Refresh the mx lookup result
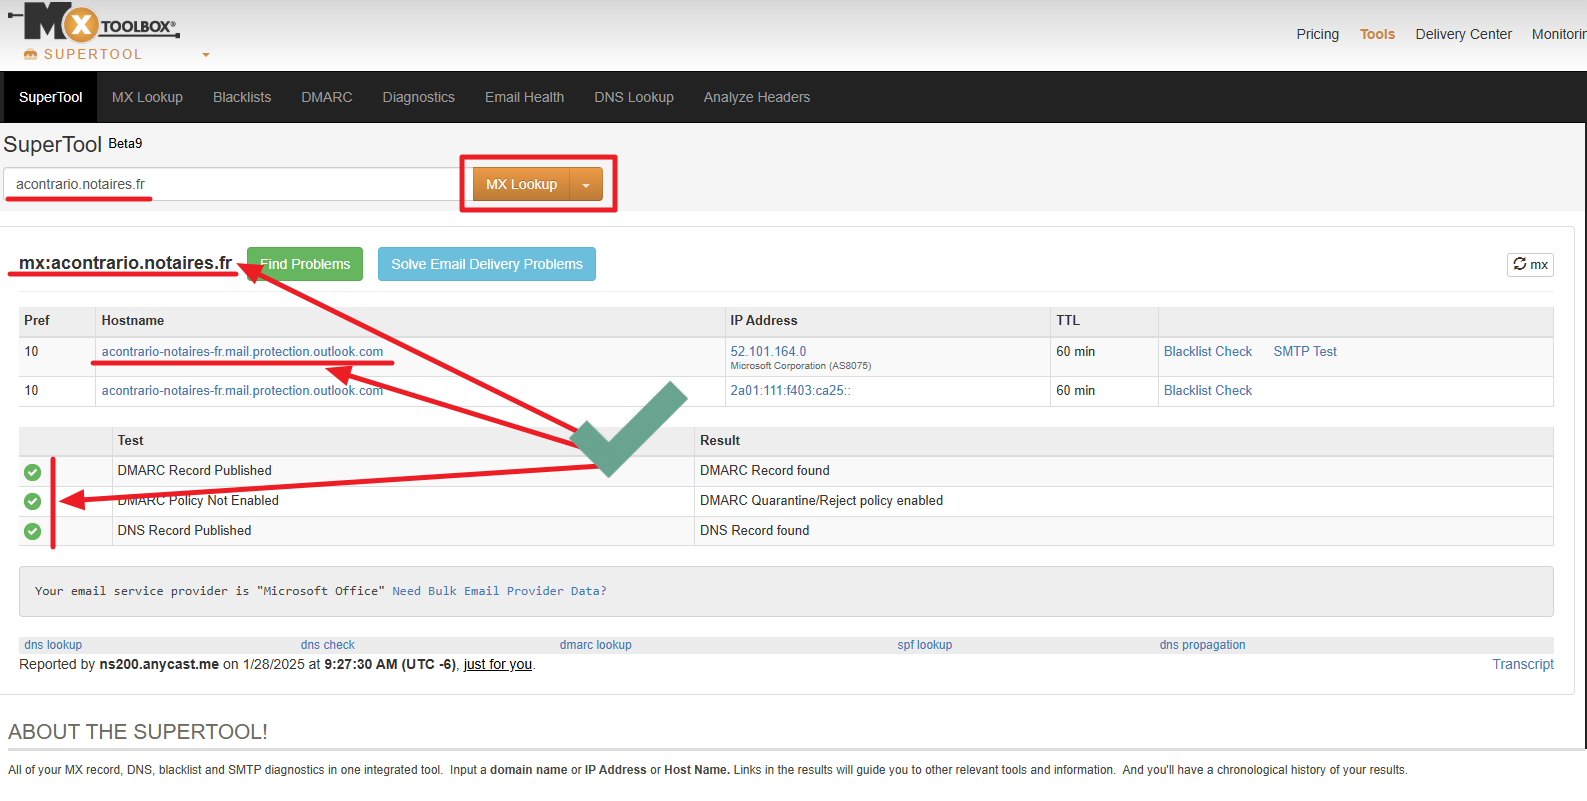This screenshot has width=1587, height=801. click(1530, 264)
